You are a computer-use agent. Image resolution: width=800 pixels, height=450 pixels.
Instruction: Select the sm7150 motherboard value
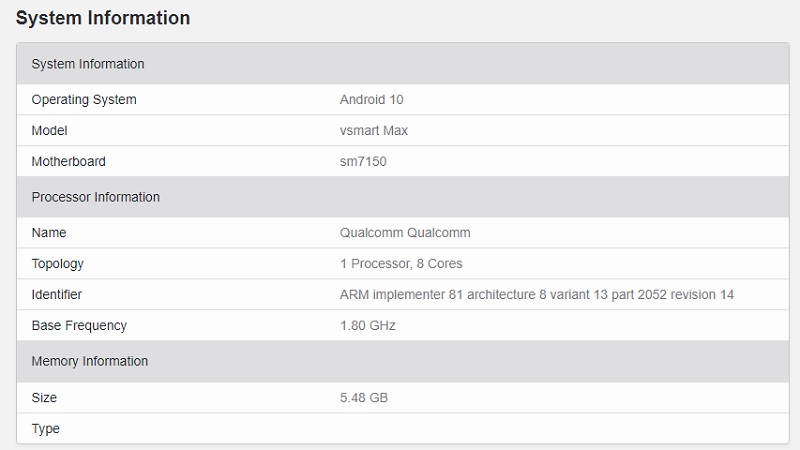[363, 161]
